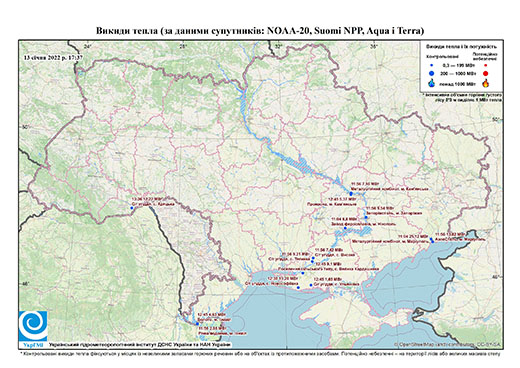Click the blue marker at Kamianske metallurgical plant
This screenshot has width=520, height=368.
tap(351, 194)
